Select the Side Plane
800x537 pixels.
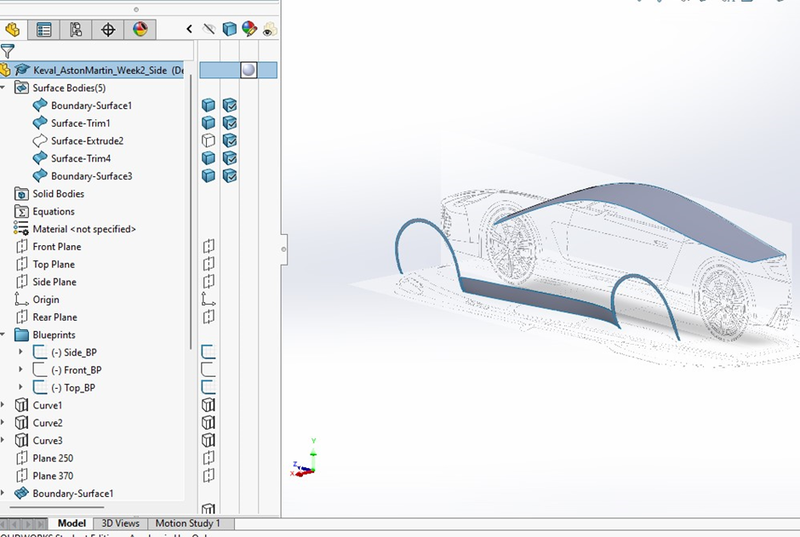(x=54, y=282)
